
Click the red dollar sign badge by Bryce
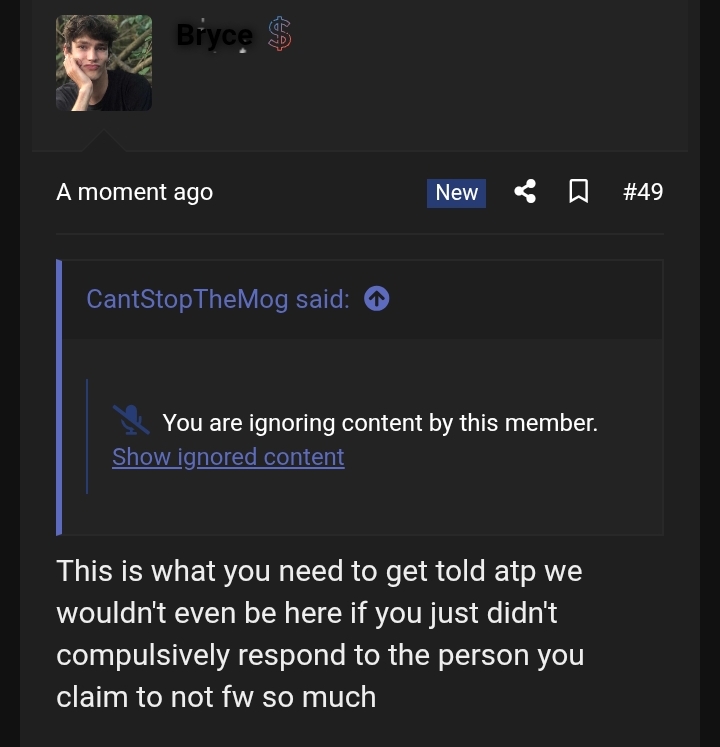click(x=280, y=35)
